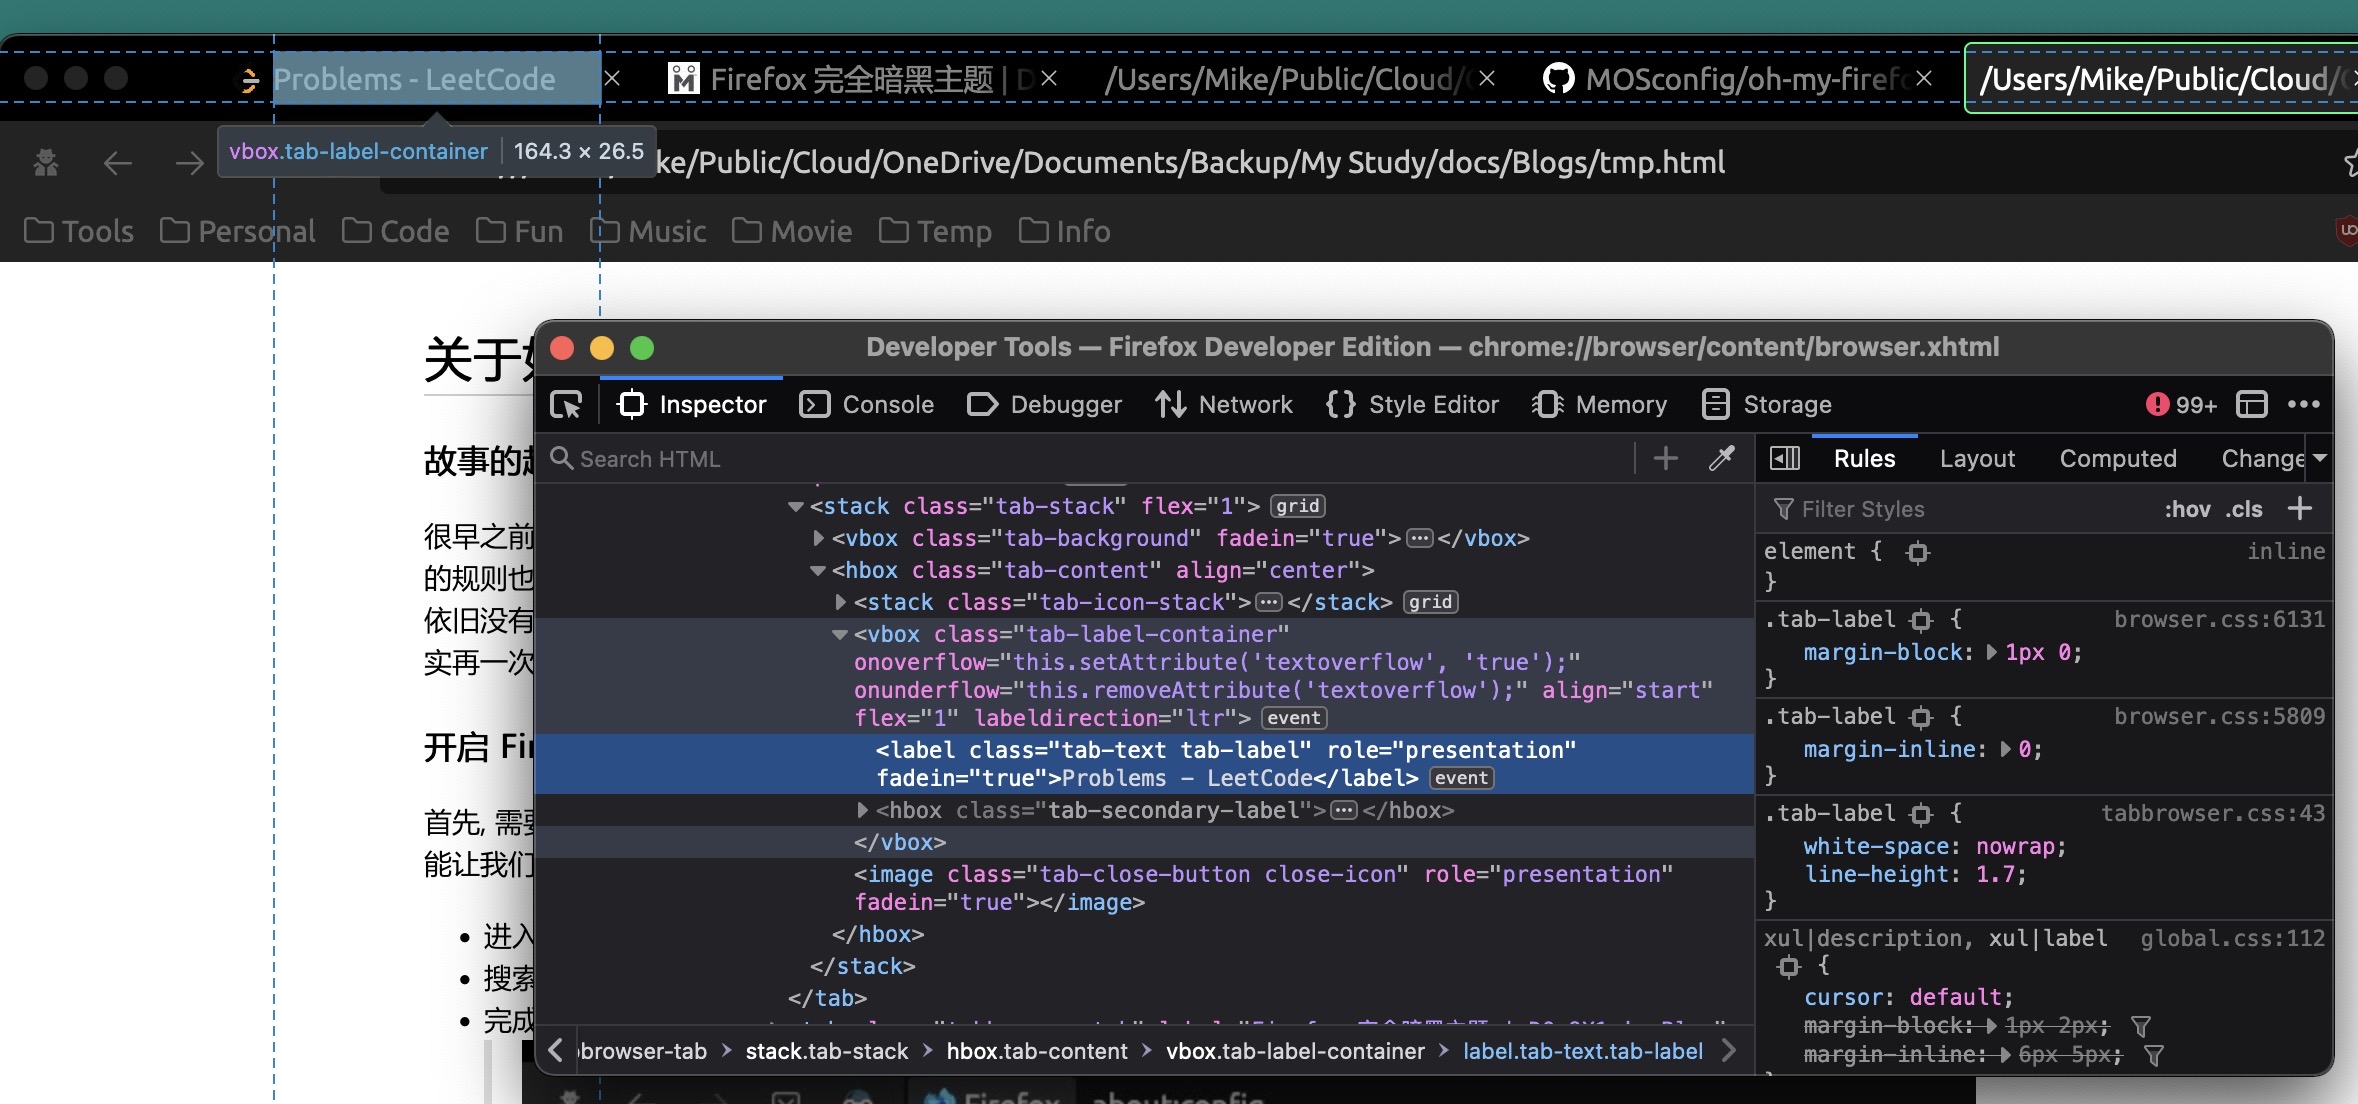2358x1104 pixels.
Task: Open the Computed sidebar tab
Action: pyautogui.click(x=2117, y=459)
